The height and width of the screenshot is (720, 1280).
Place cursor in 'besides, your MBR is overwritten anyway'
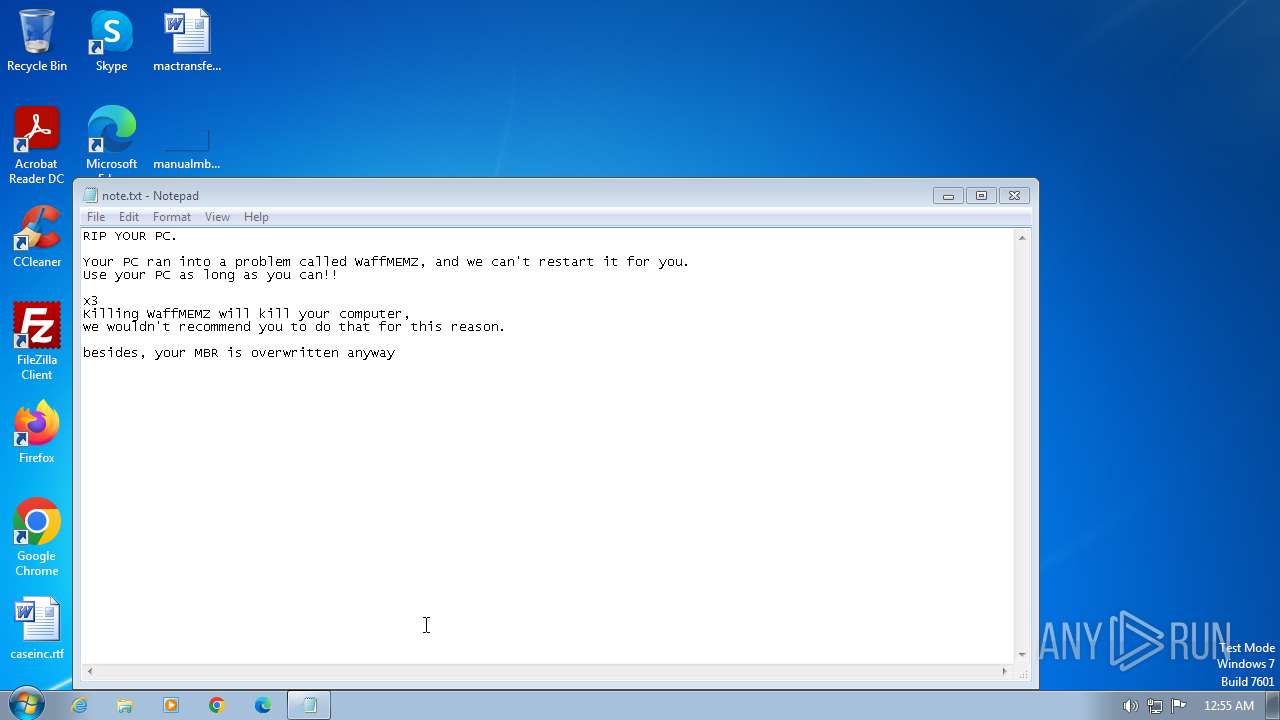point(239,353)
